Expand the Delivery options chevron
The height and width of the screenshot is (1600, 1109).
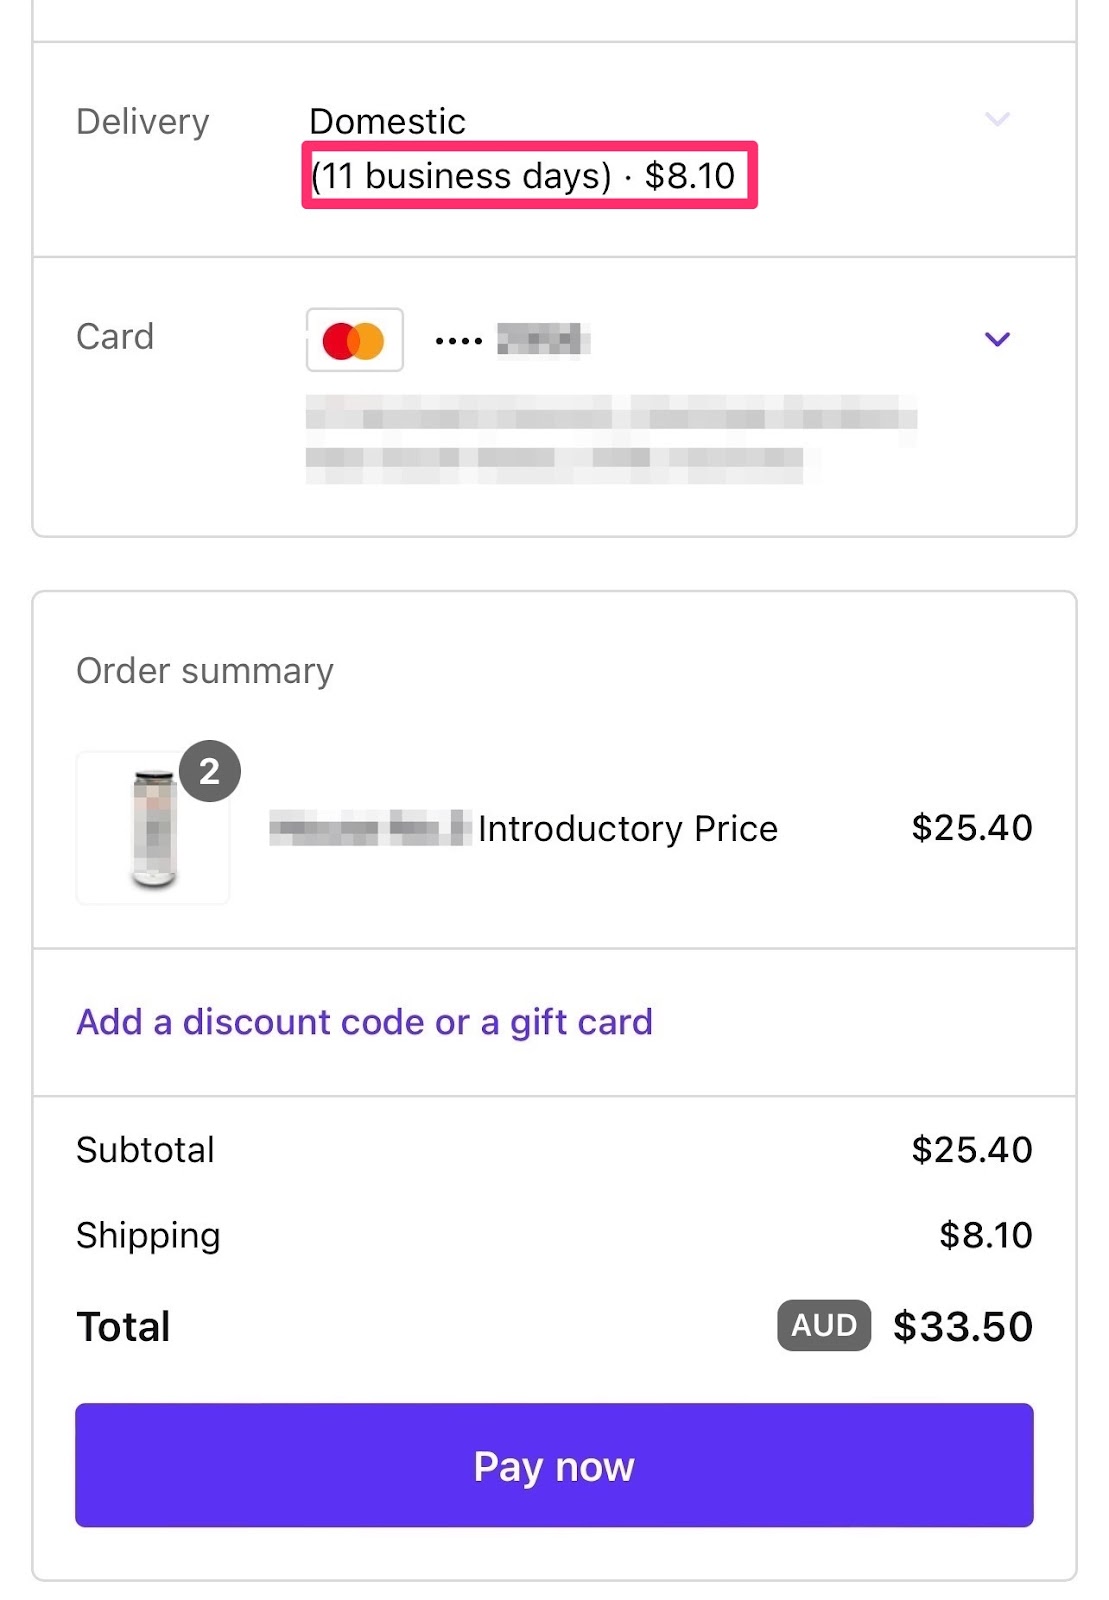[x=997, y=120]
